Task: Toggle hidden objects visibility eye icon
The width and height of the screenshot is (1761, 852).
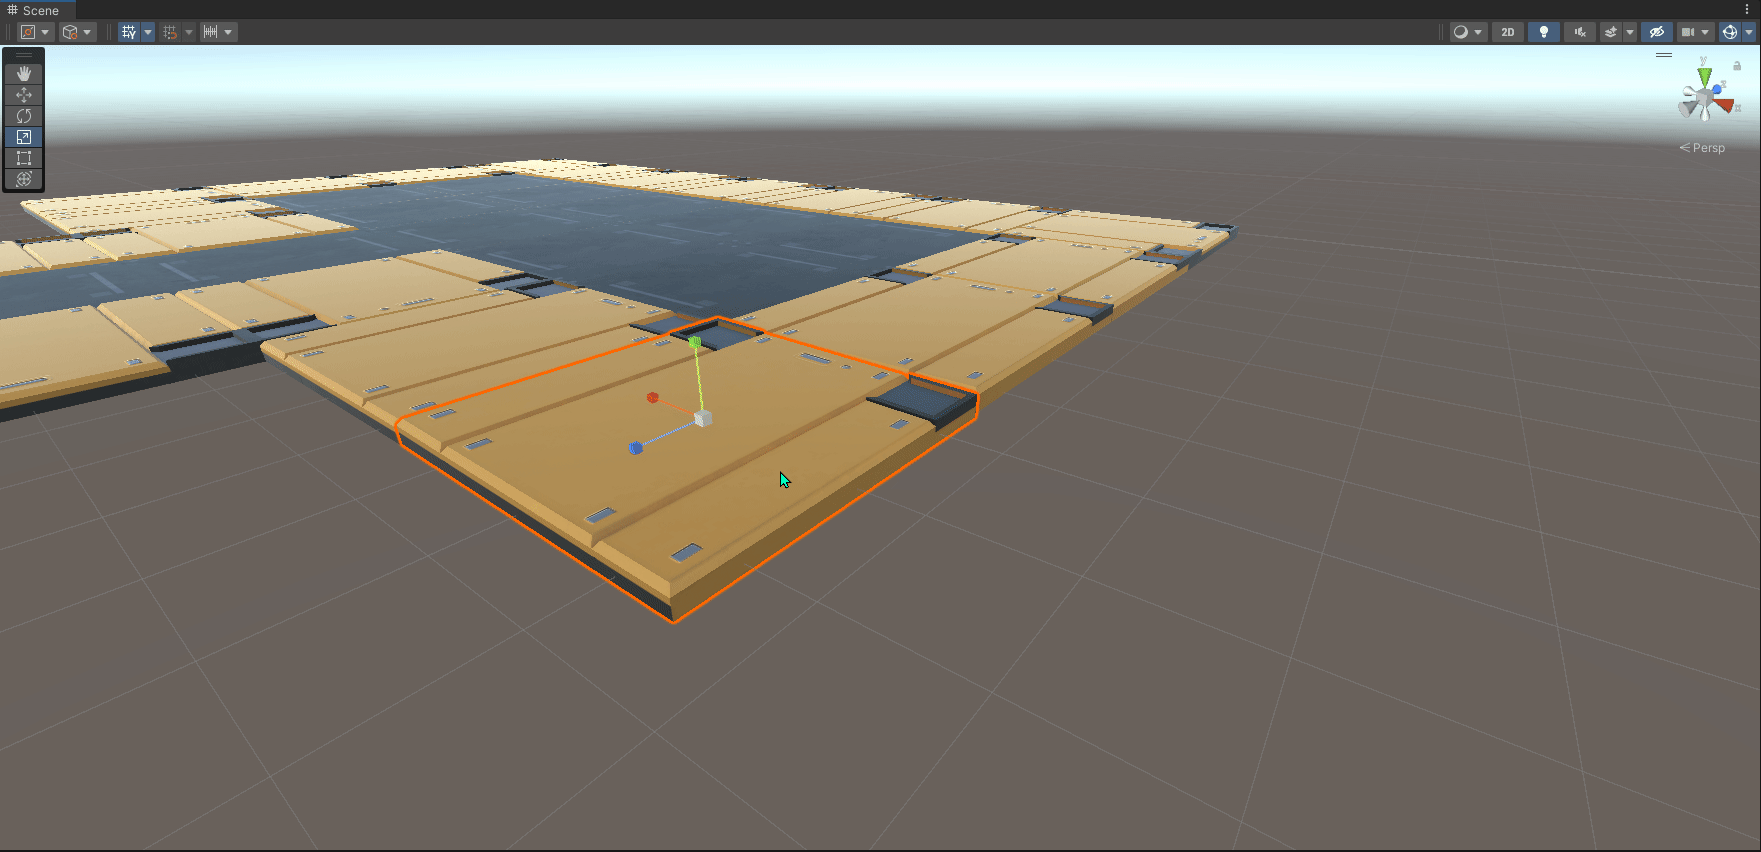Action: pos(1657,32)
